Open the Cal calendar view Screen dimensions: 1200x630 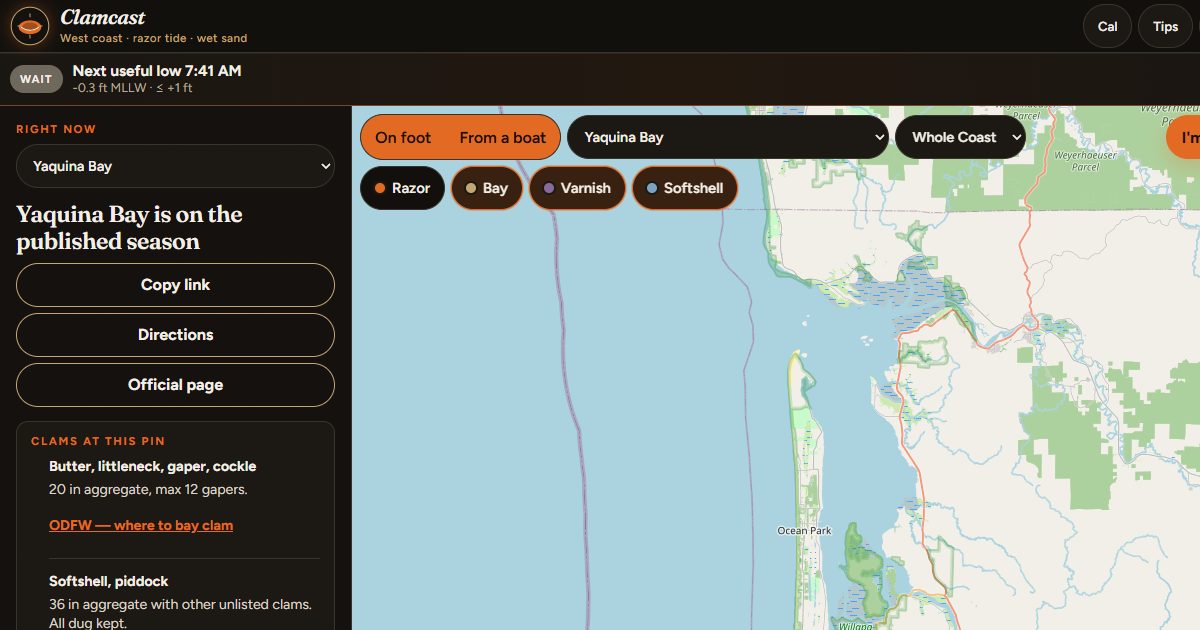pos(1107,27)
